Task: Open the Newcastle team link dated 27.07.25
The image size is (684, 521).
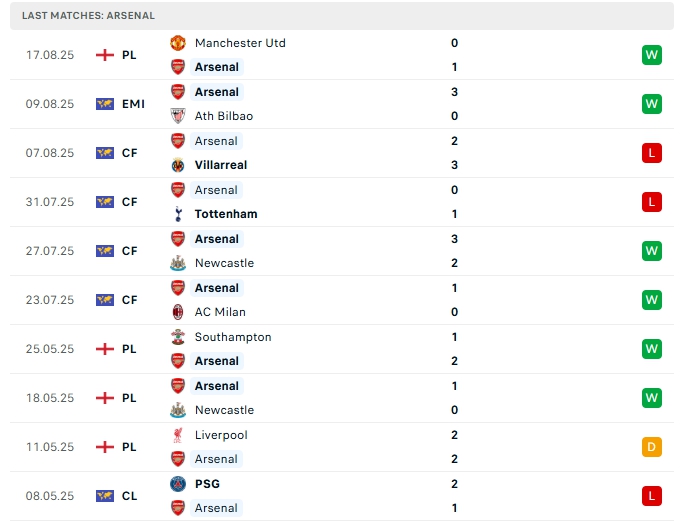Action: click(x=224, y=263)
